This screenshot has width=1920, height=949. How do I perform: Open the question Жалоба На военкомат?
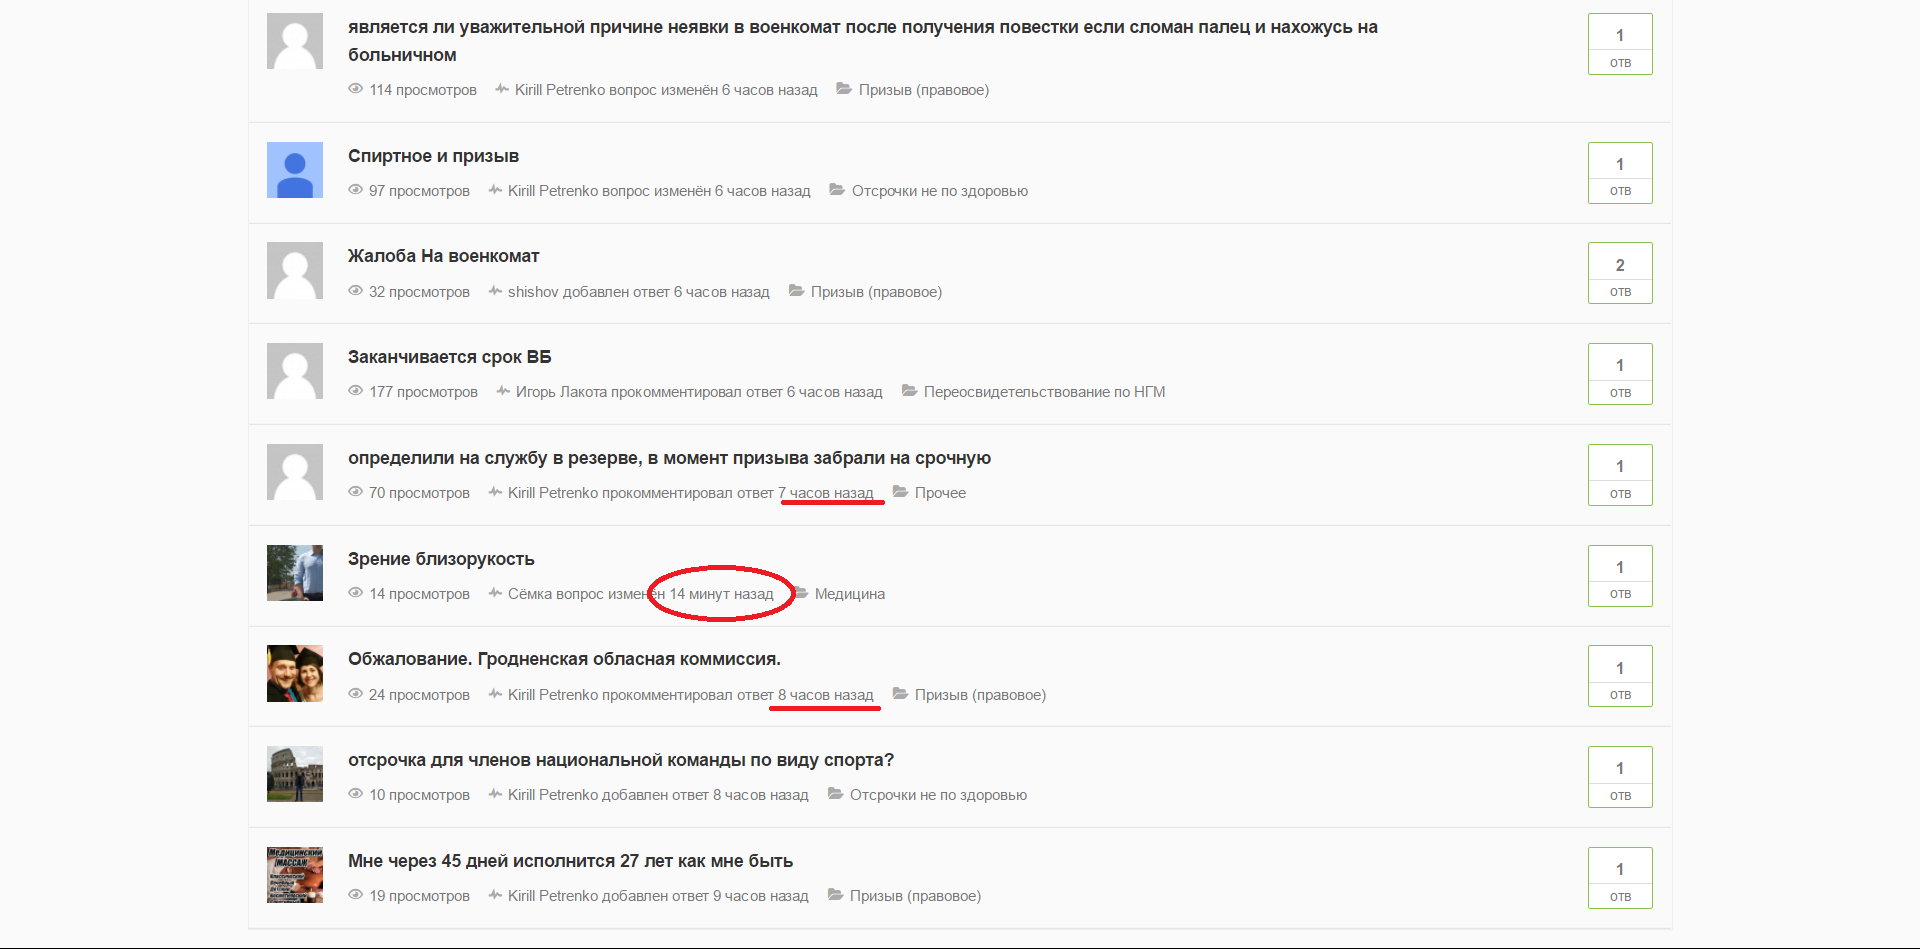coord(443,256)
